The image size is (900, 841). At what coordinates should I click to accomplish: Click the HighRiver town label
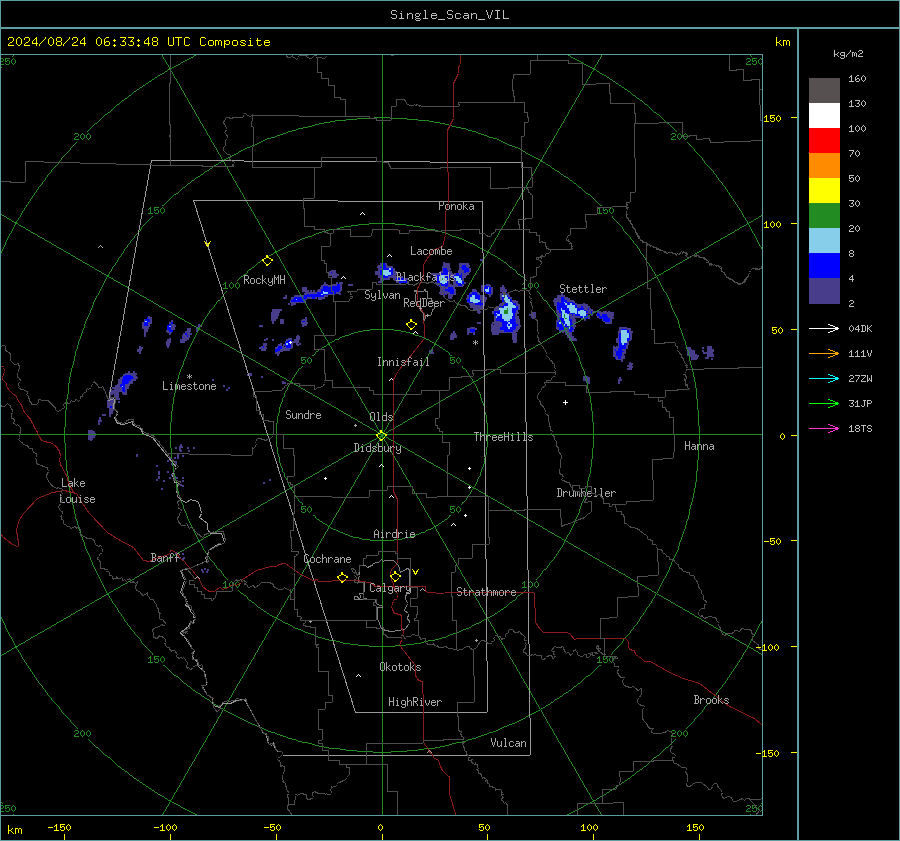pos(415,702)
